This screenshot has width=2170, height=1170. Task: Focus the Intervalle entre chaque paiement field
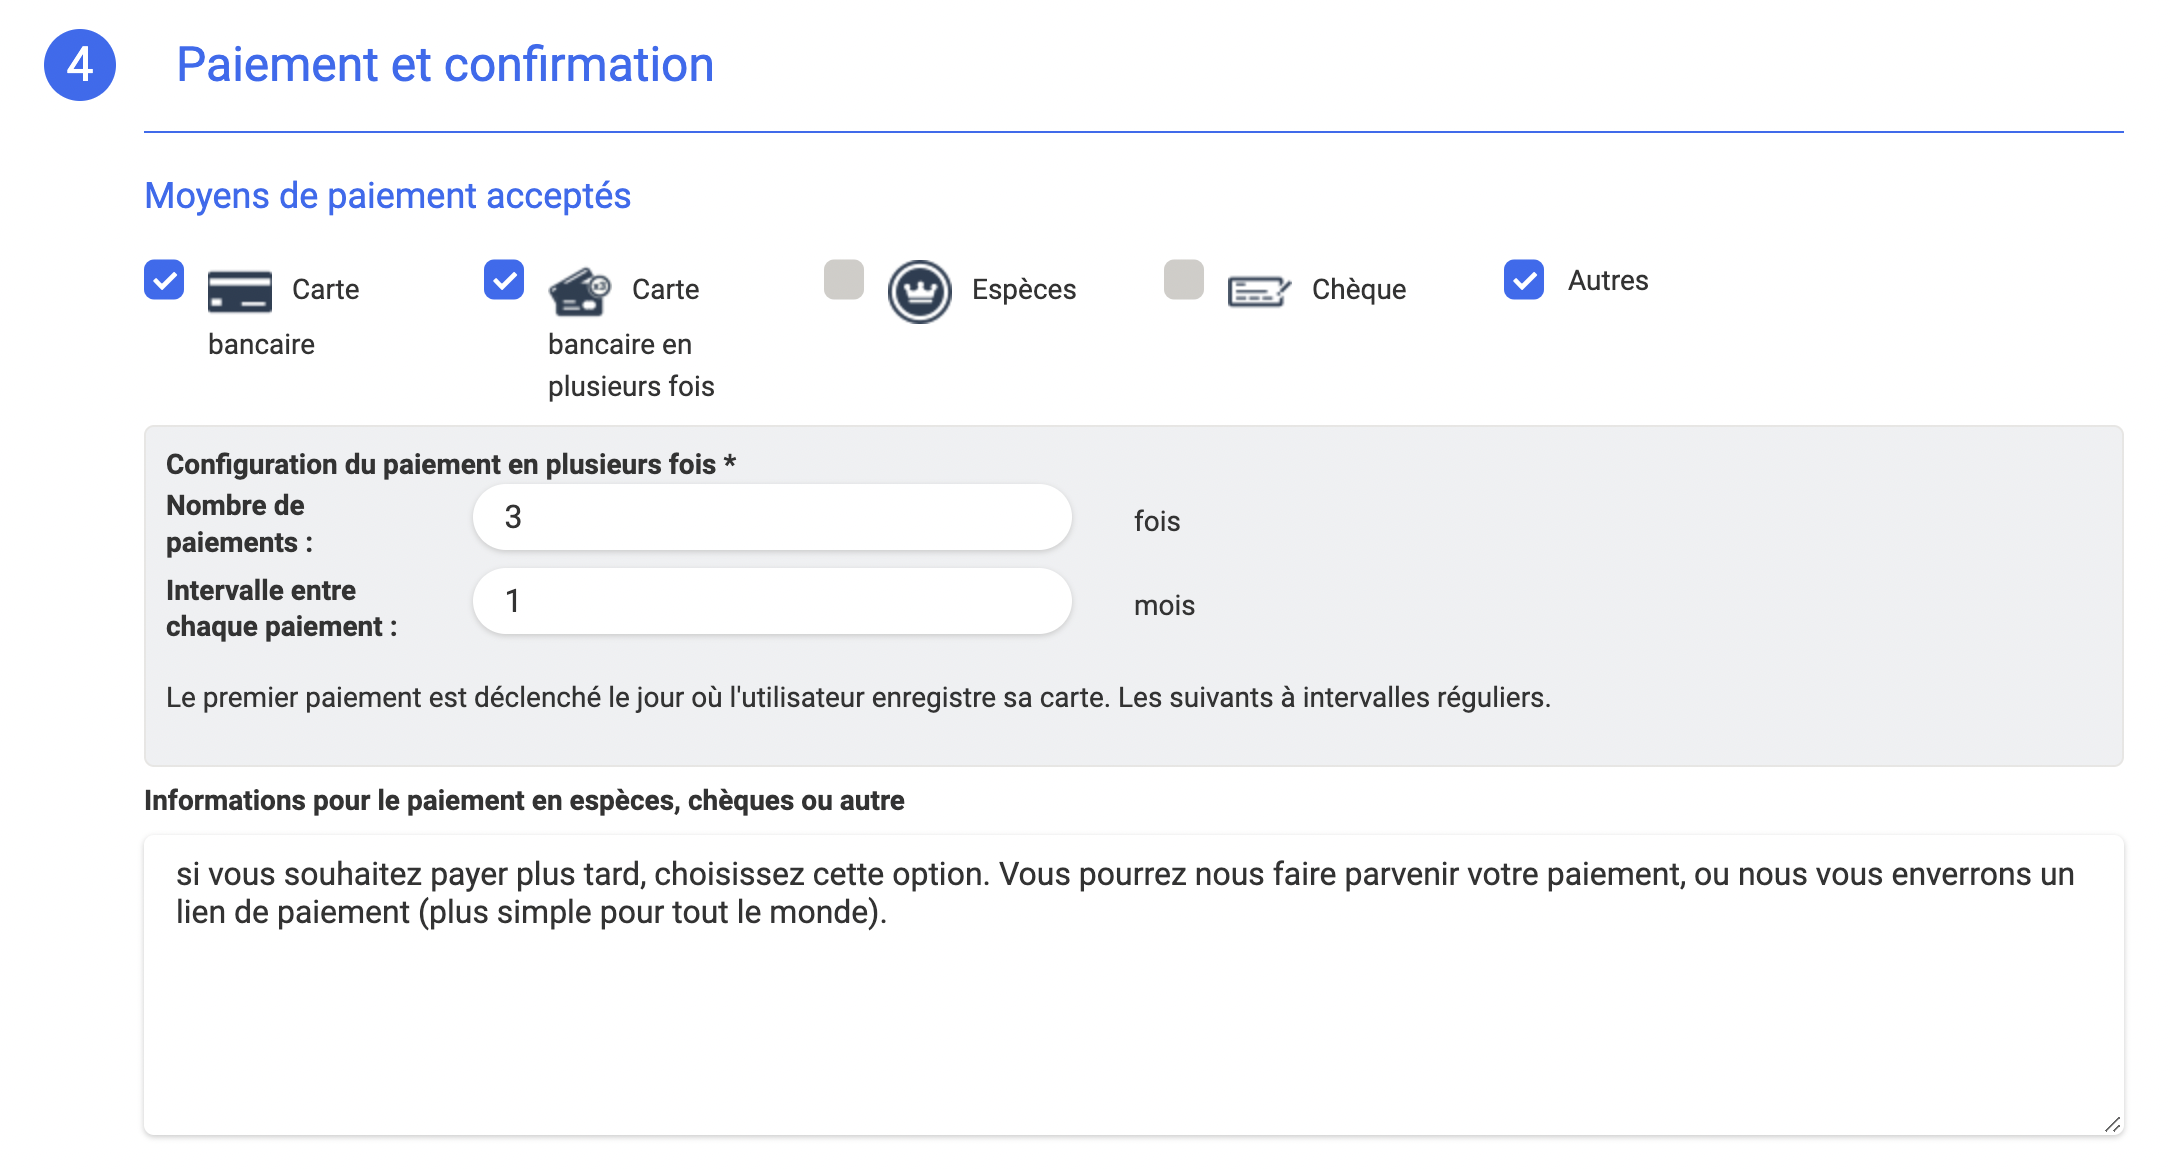pos(772,601)
